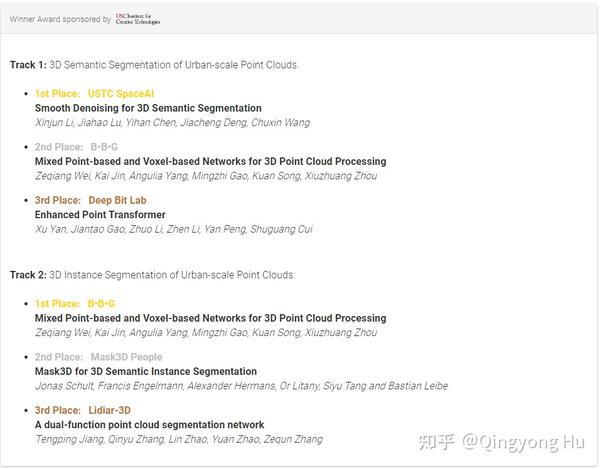Click the Track 1 'Mixed Point-based and Voxel-based Networks' title
This screenshot has width=600, height=469.
coord(210,161)
